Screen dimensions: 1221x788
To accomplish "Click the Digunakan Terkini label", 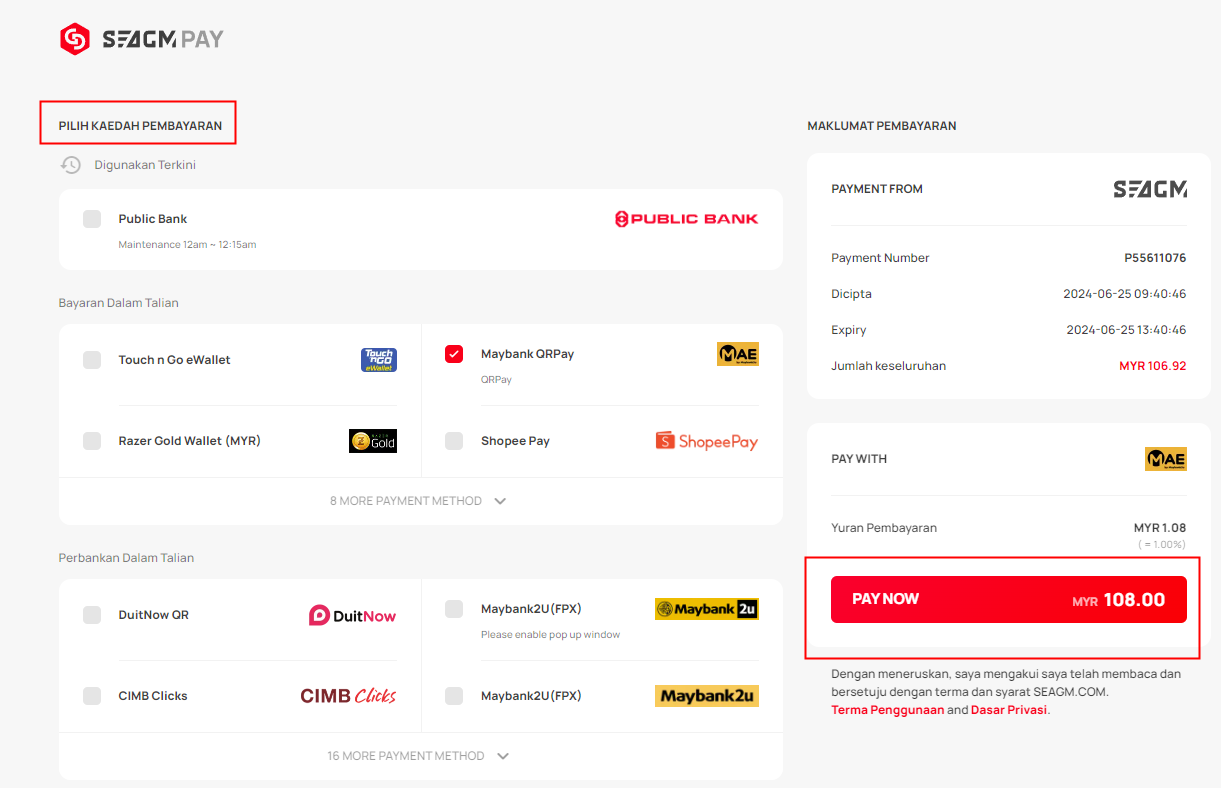I will [x=145, y=165].
